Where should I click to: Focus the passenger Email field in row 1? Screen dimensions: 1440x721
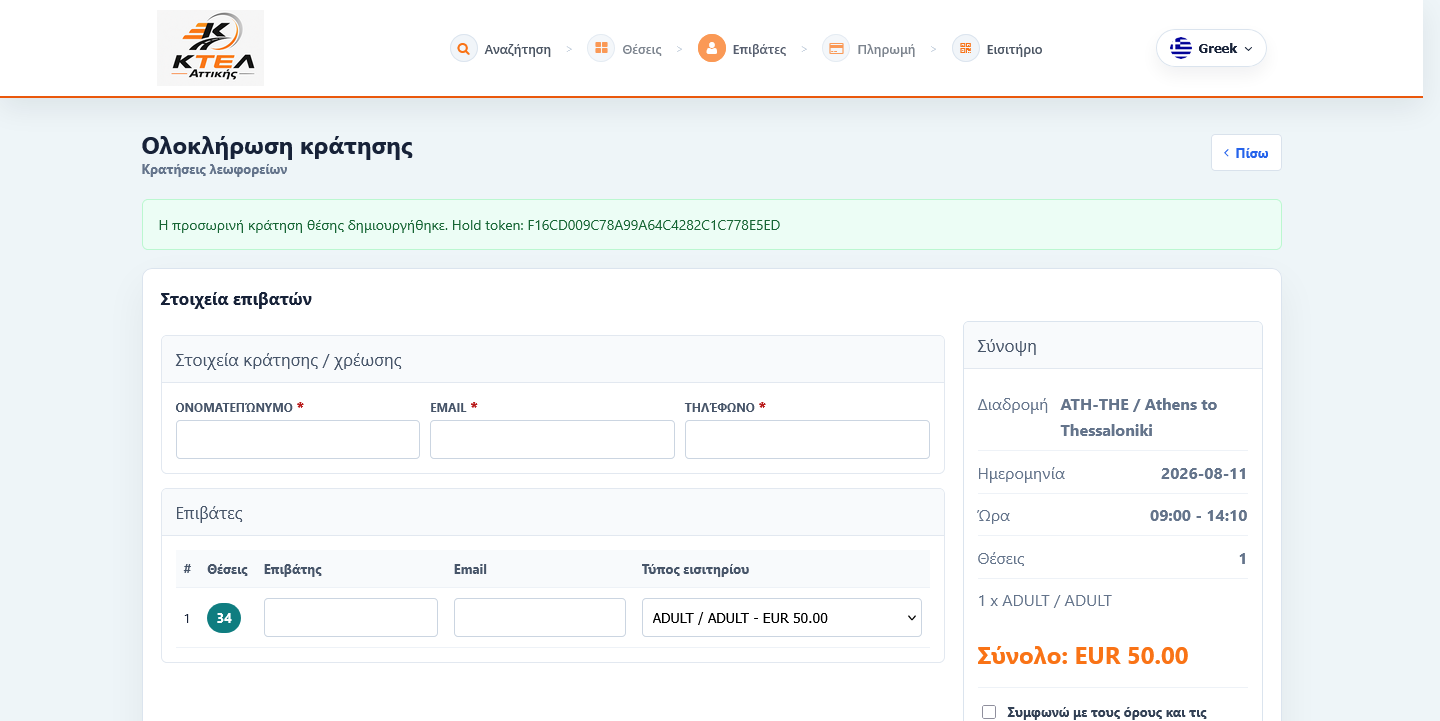[540, 617]
